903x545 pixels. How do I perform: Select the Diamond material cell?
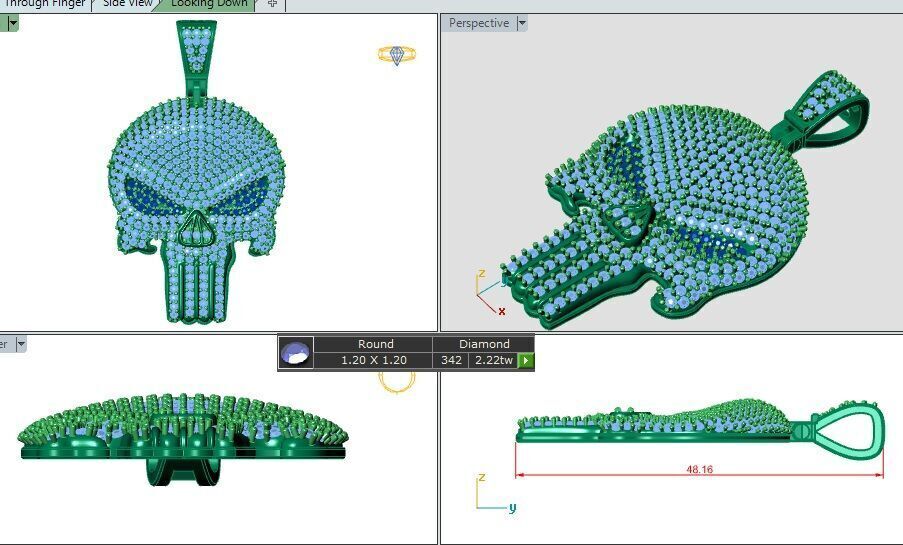(484, 344)
